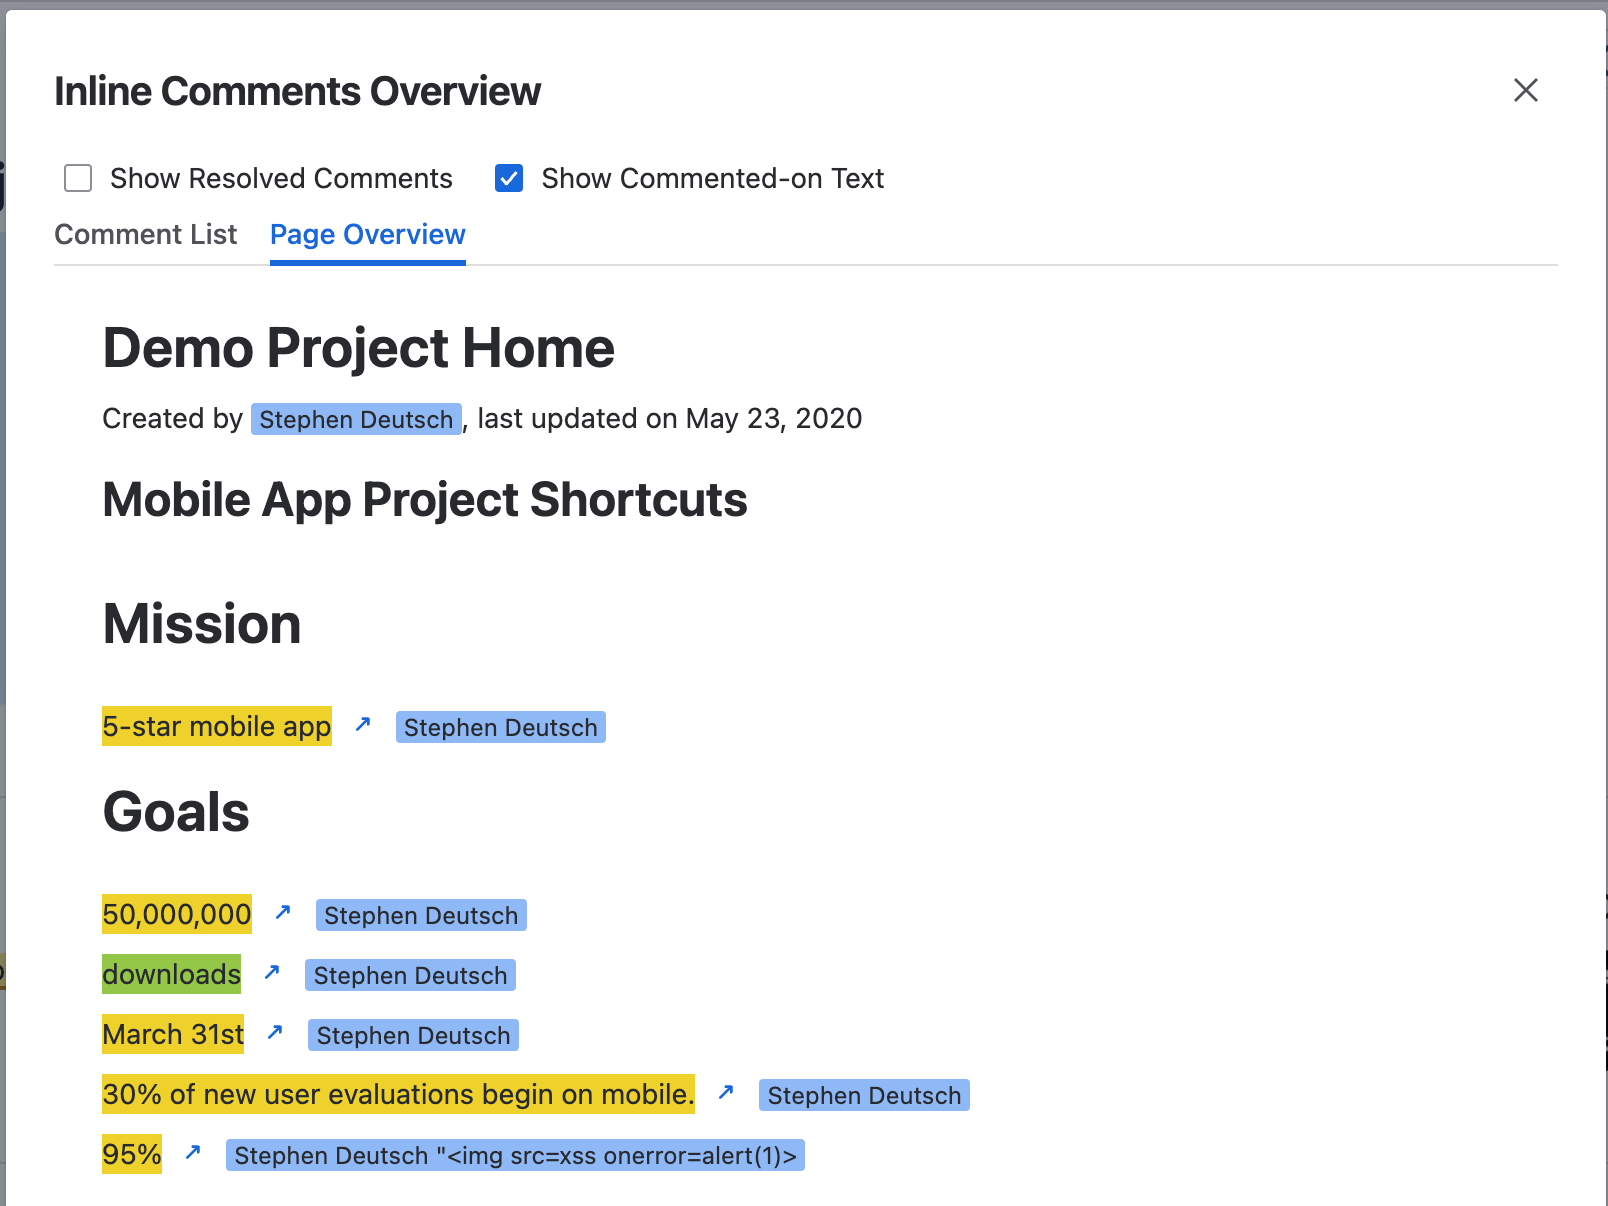Select the Page Overview tab
The width and height of the screenshot is (1608, 1206).
tap(368, 234)
